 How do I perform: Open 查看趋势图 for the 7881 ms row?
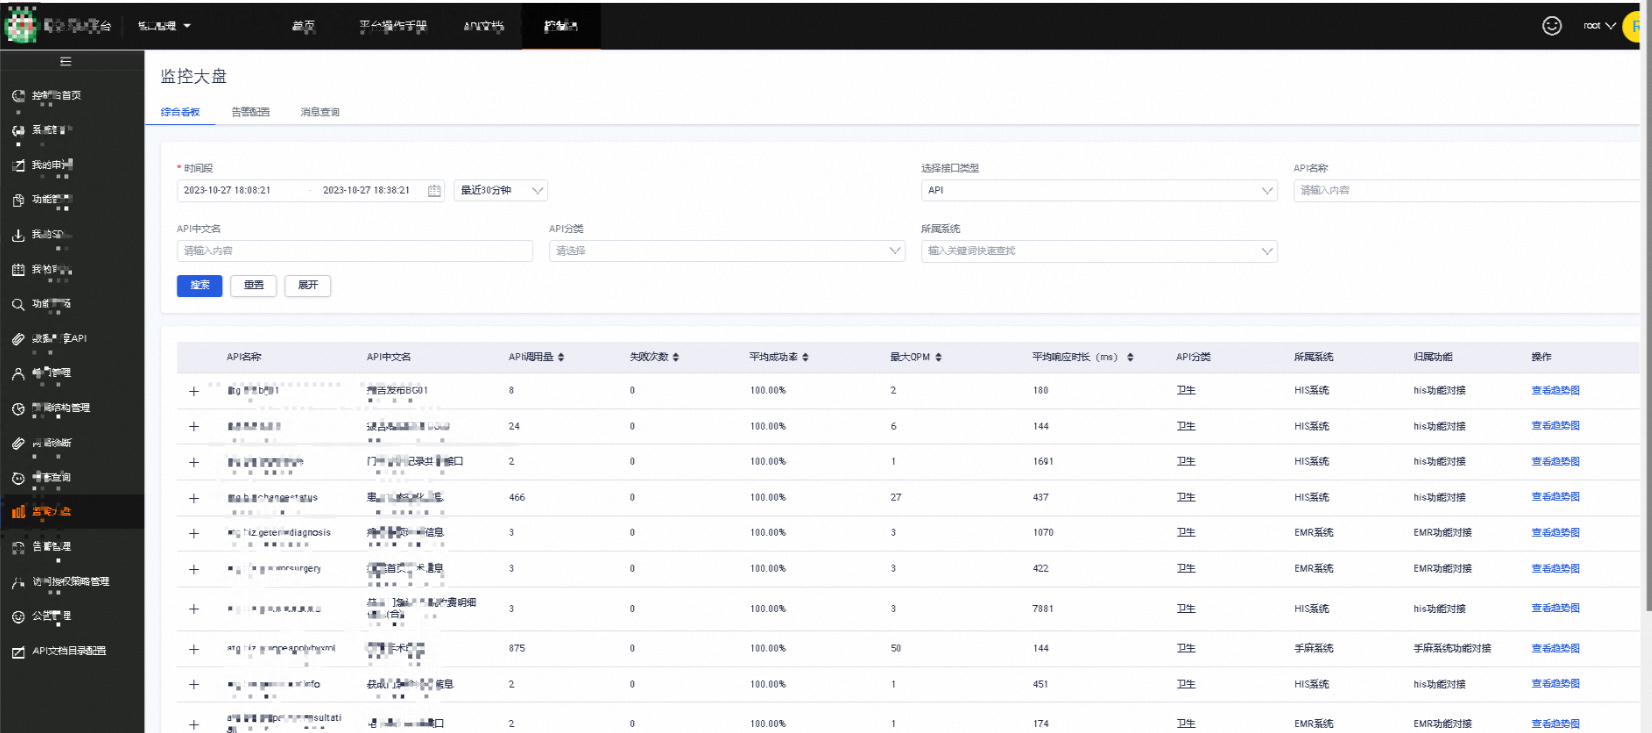1555,608
